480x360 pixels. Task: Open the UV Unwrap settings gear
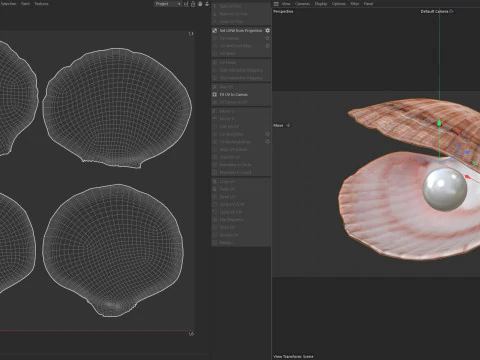[267, 38]
